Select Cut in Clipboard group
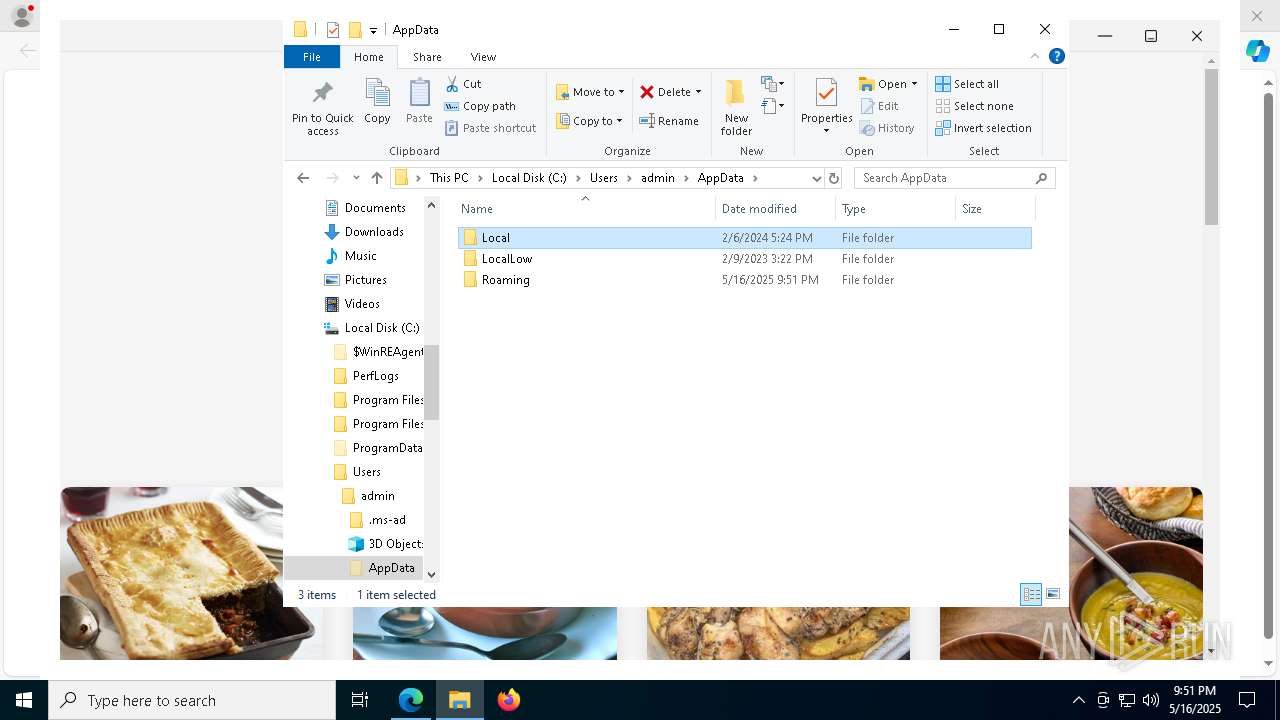The image size is (1280, 720). tap(463, 84)
